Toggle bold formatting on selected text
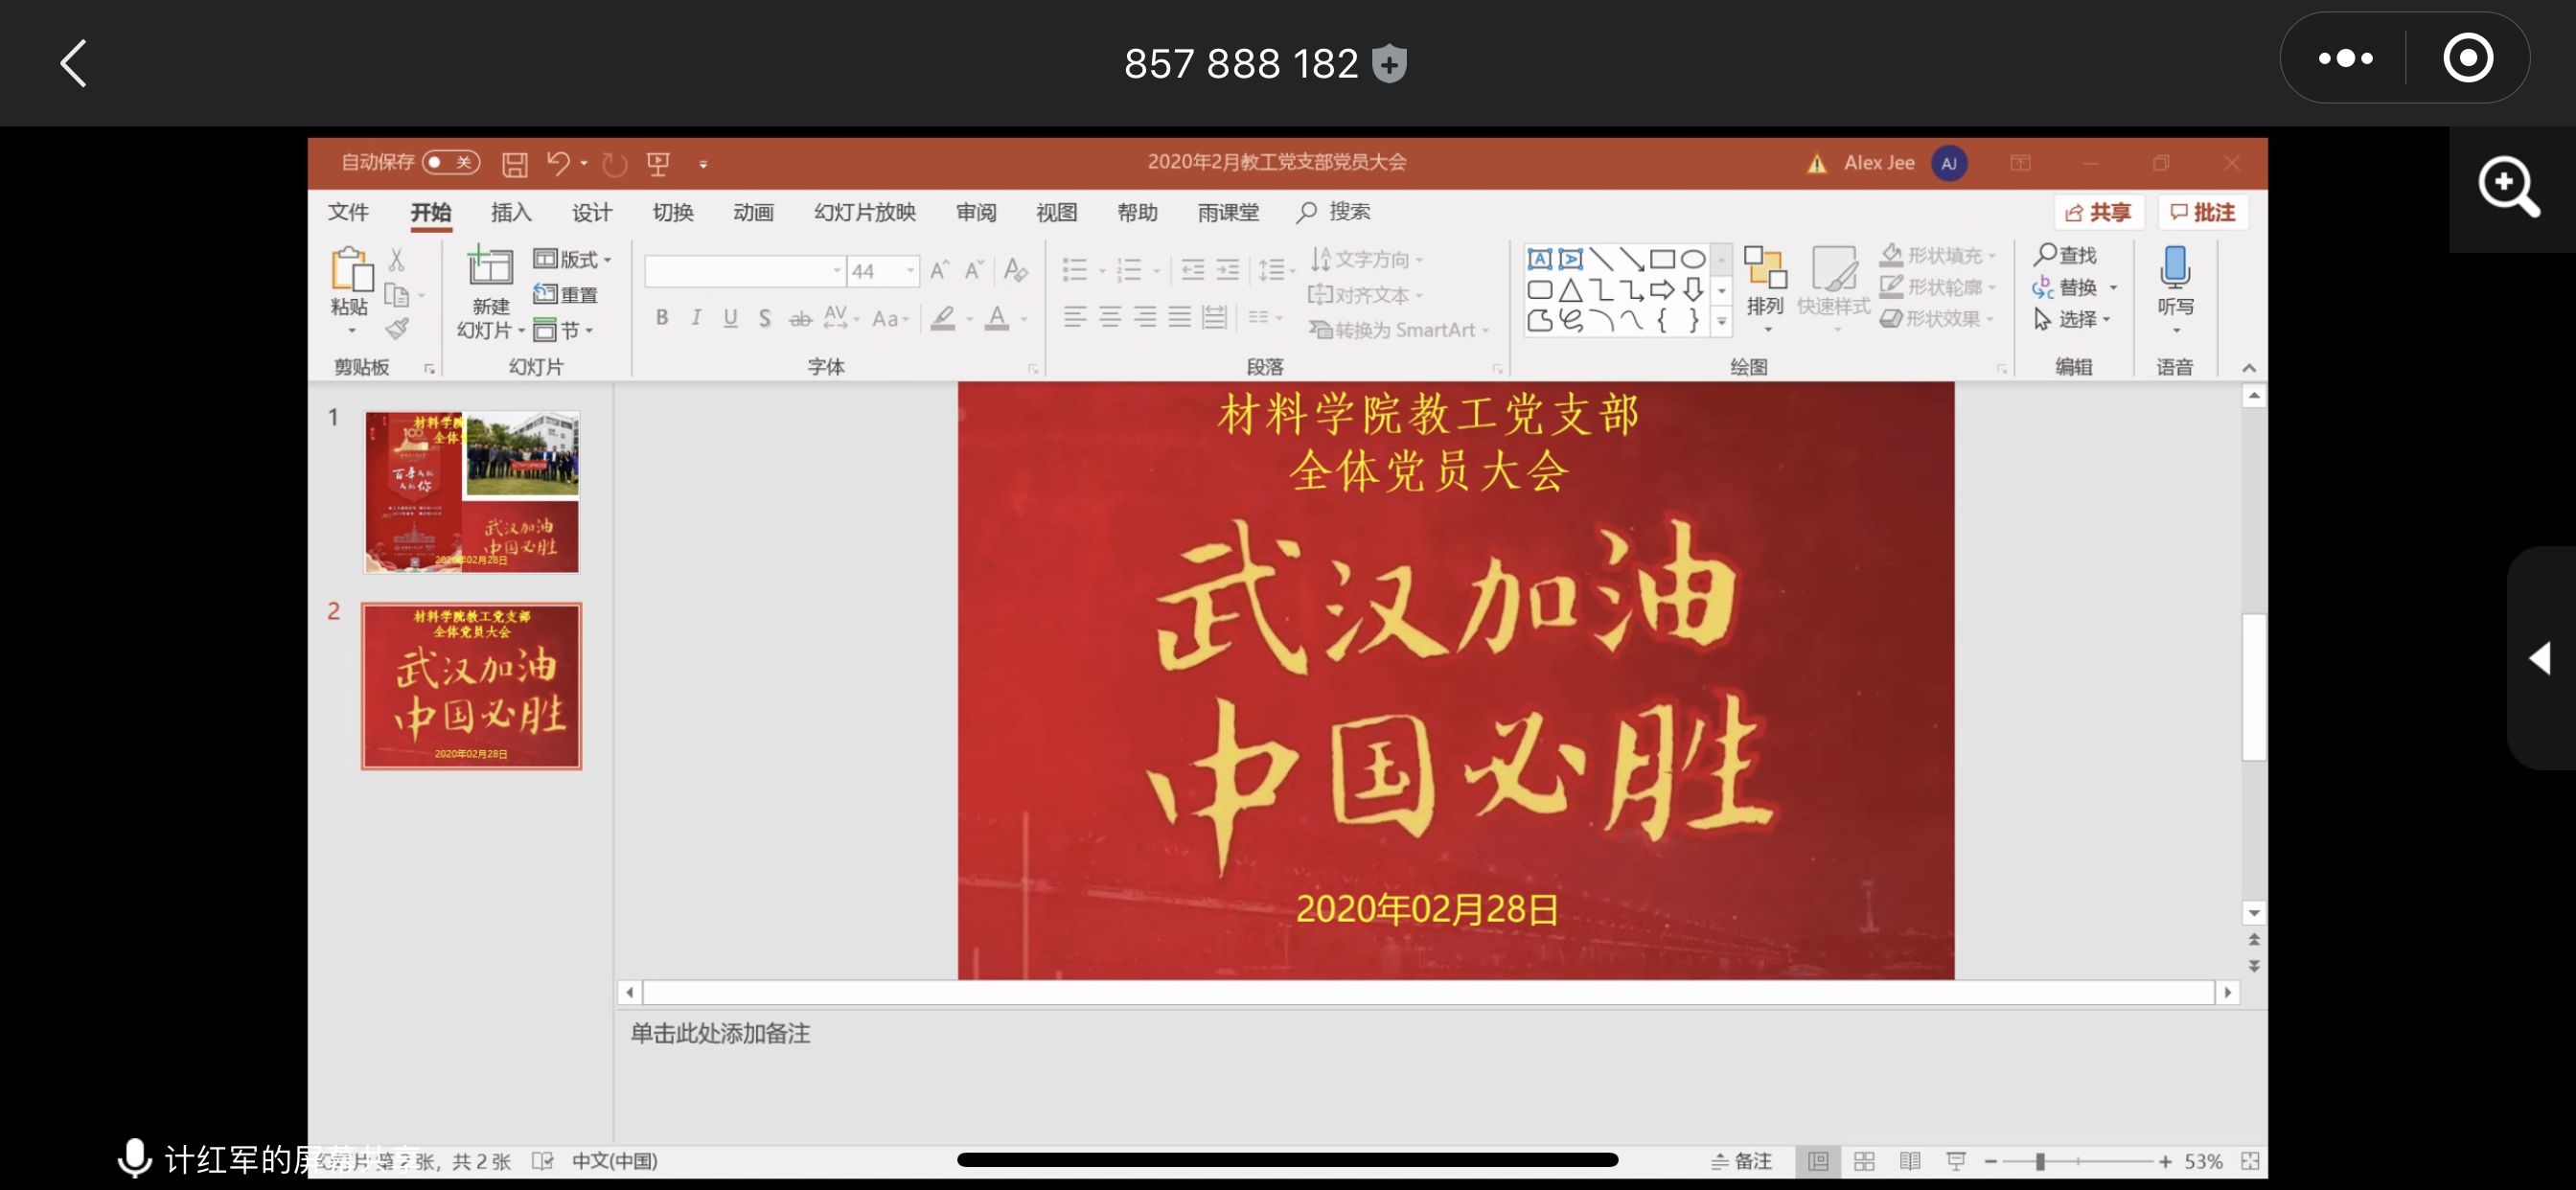Image resolution: width=2576 pixels, height=1190 pixels. (x=661, y=318)
